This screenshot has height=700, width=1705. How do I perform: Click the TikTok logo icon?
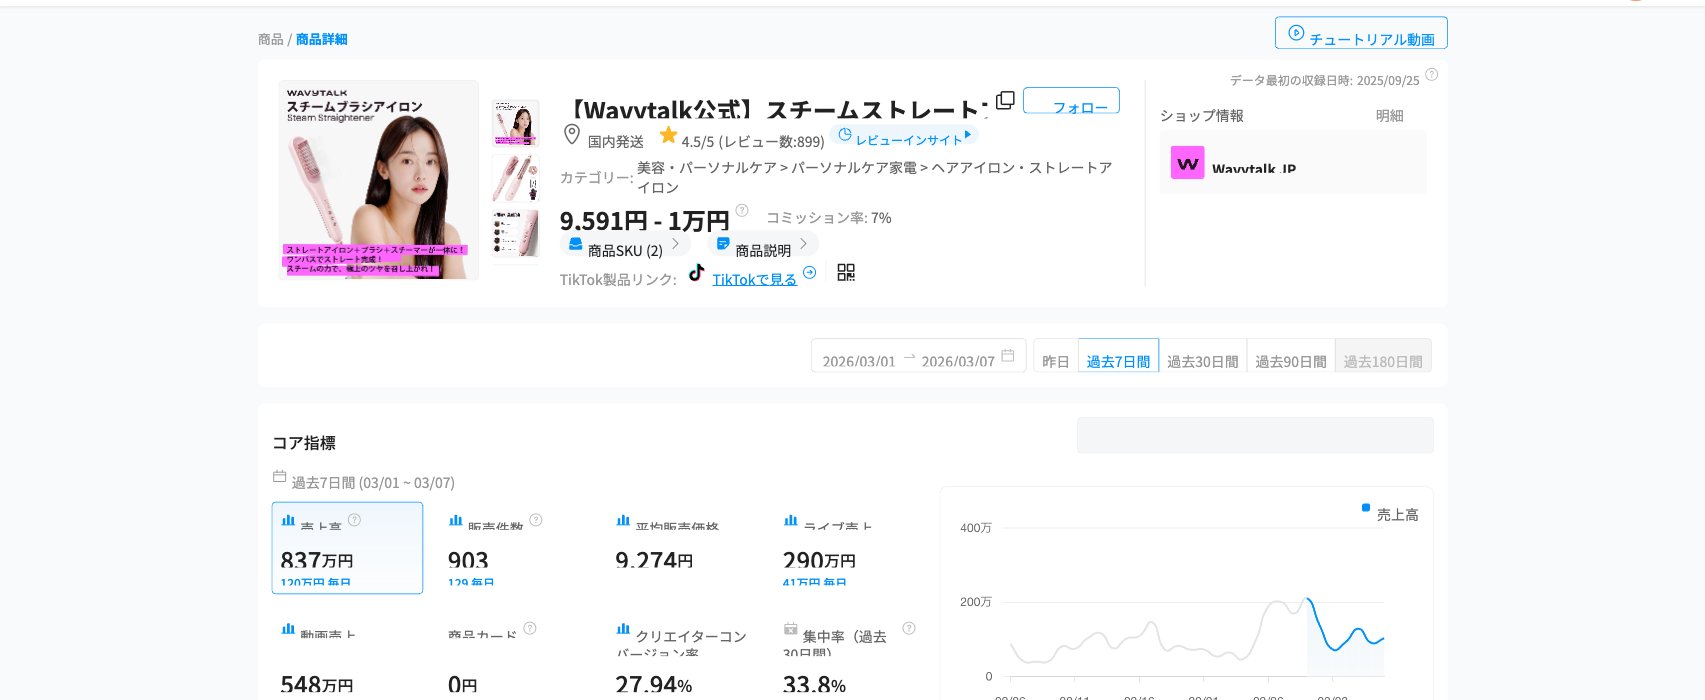[697, 272]
